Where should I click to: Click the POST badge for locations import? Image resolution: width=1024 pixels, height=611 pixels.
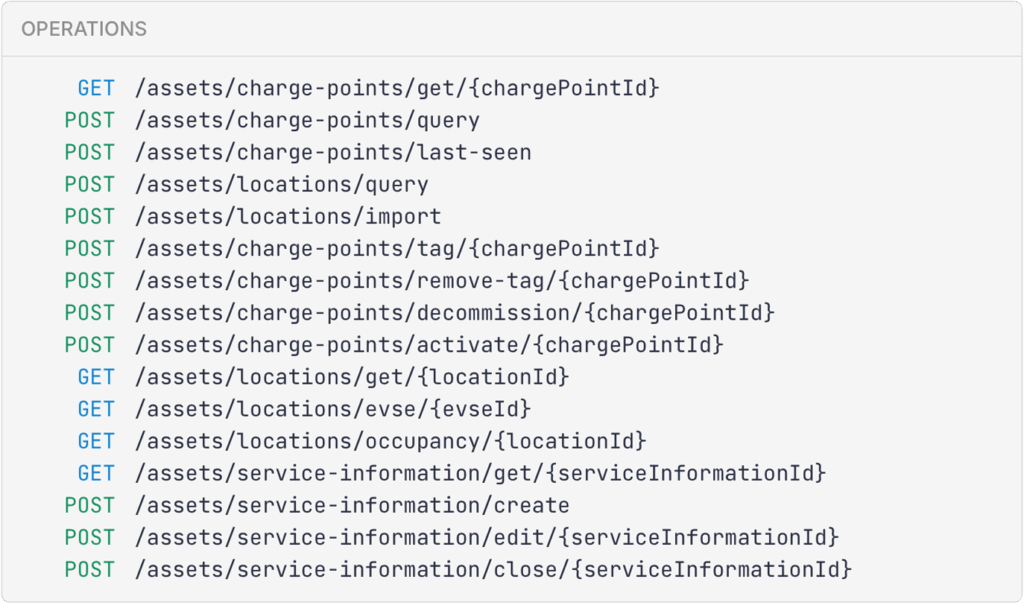[90, 216]
